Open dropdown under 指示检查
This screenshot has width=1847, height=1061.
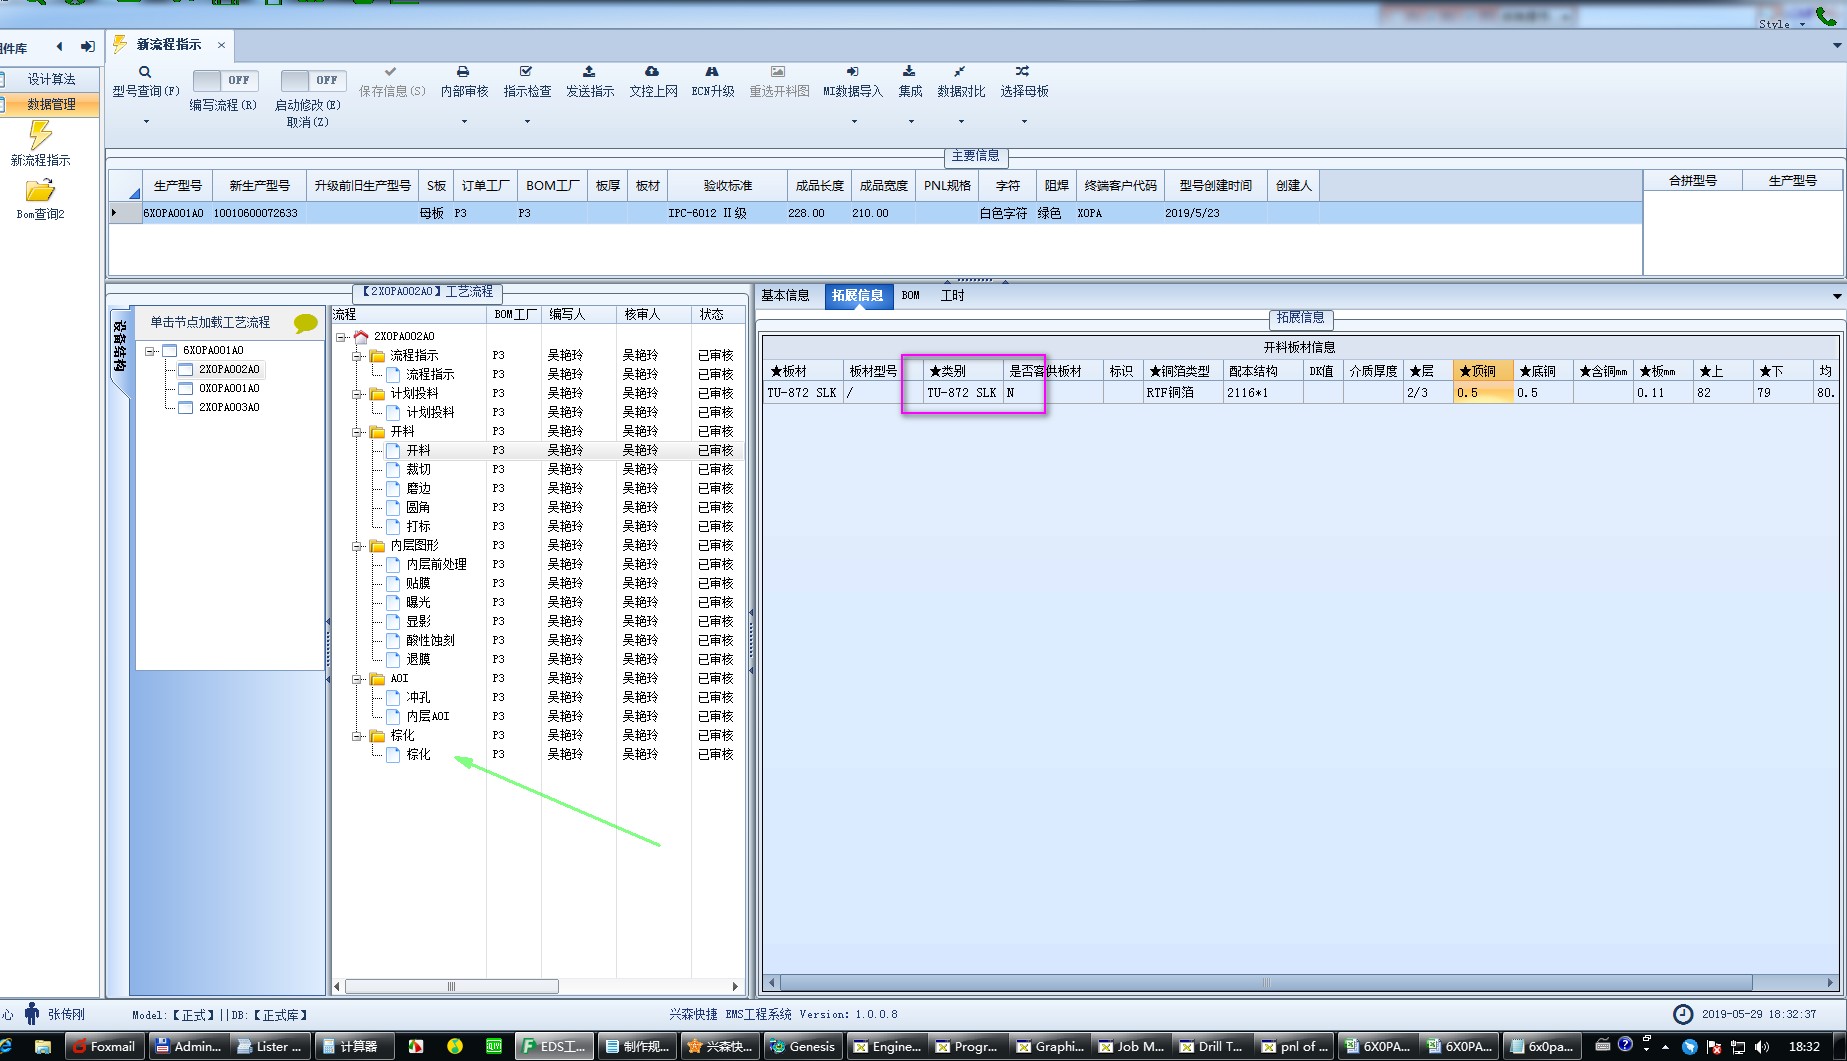527,122
